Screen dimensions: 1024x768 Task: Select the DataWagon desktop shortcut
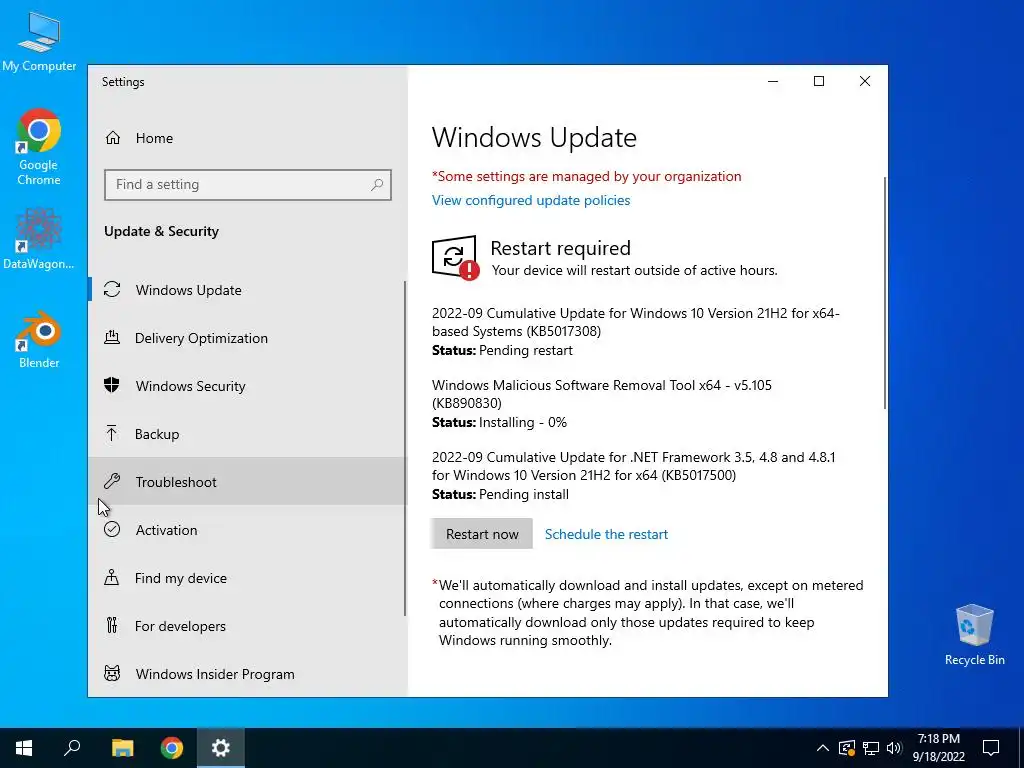pyautogui.click(x=39, y=238)
